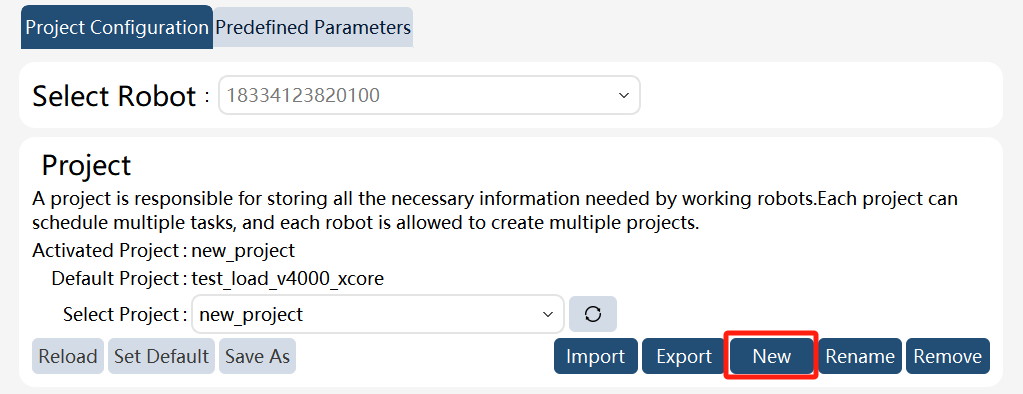
Task: Rename the selected project
Action: 860,356
